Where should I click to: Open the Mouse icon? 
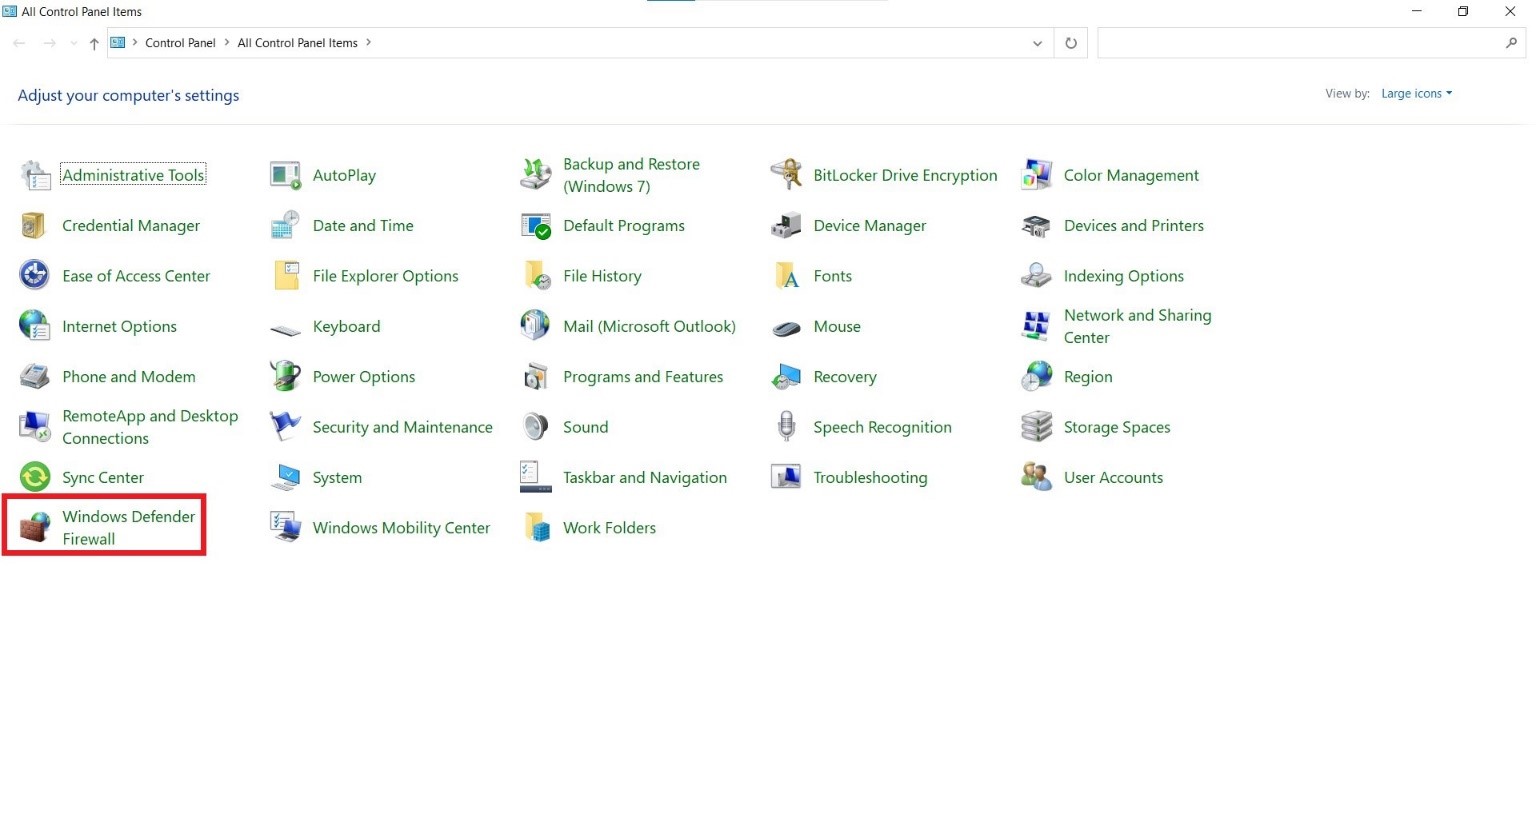tap(787, 328)
